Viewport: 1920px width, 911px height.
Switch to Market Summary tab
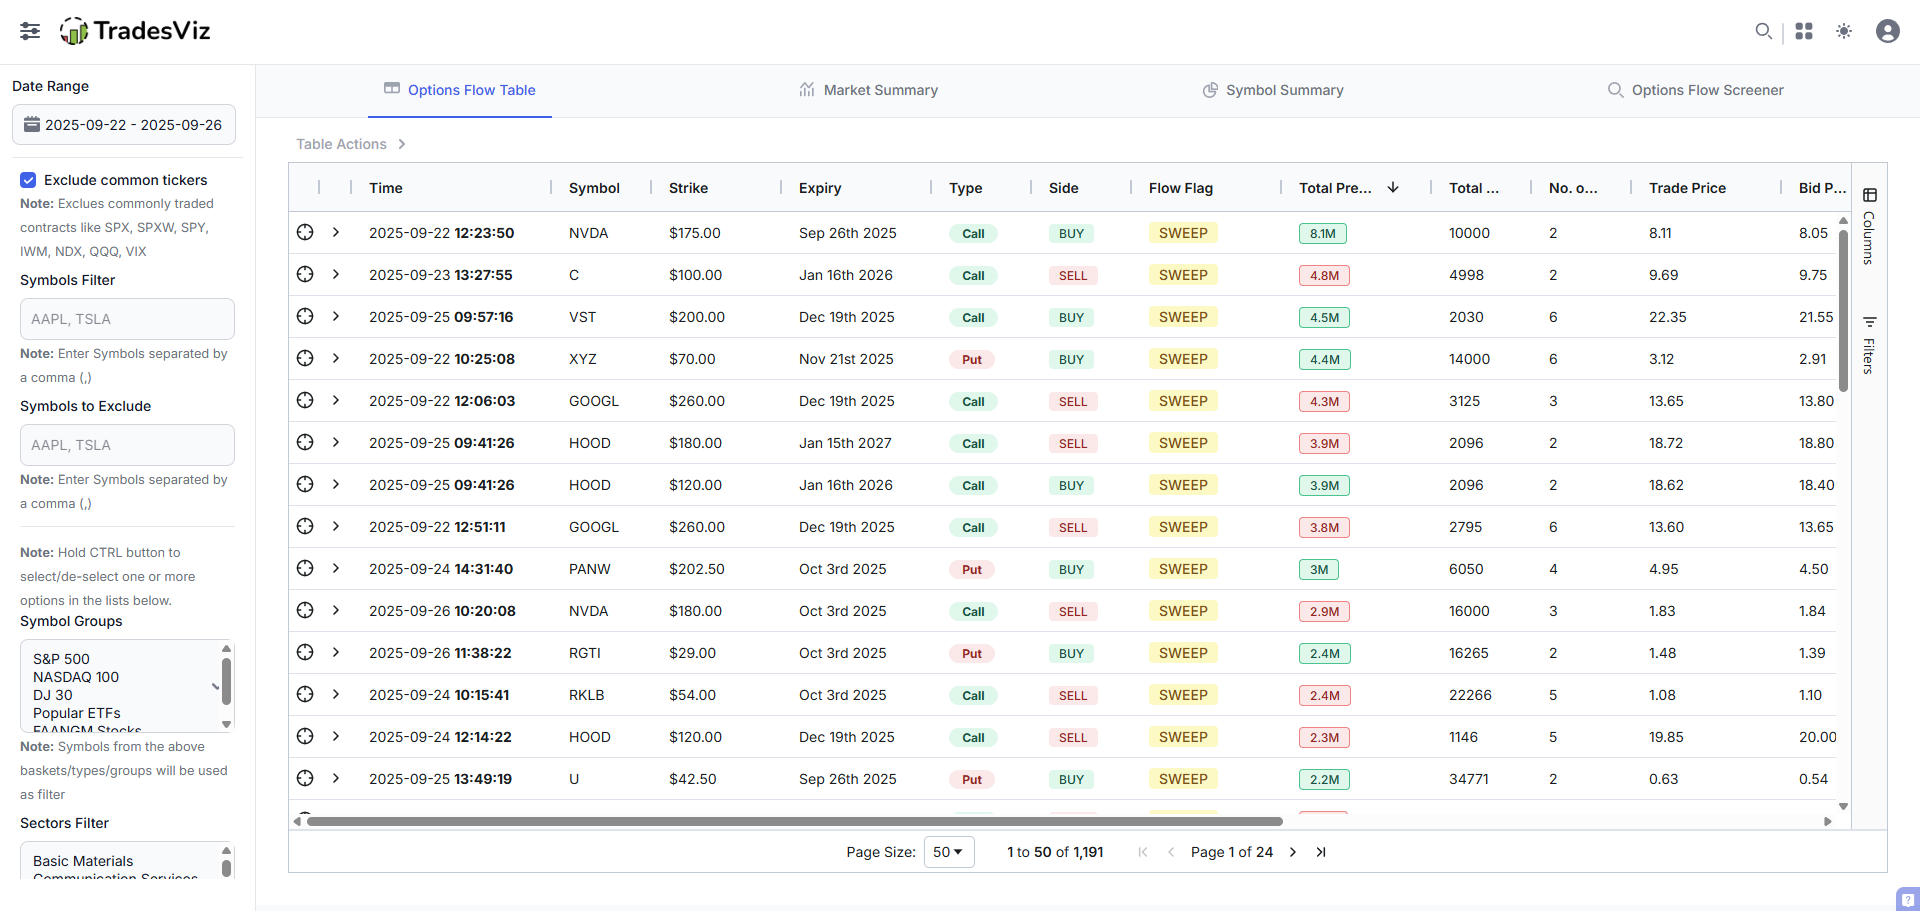click(868, 90)
